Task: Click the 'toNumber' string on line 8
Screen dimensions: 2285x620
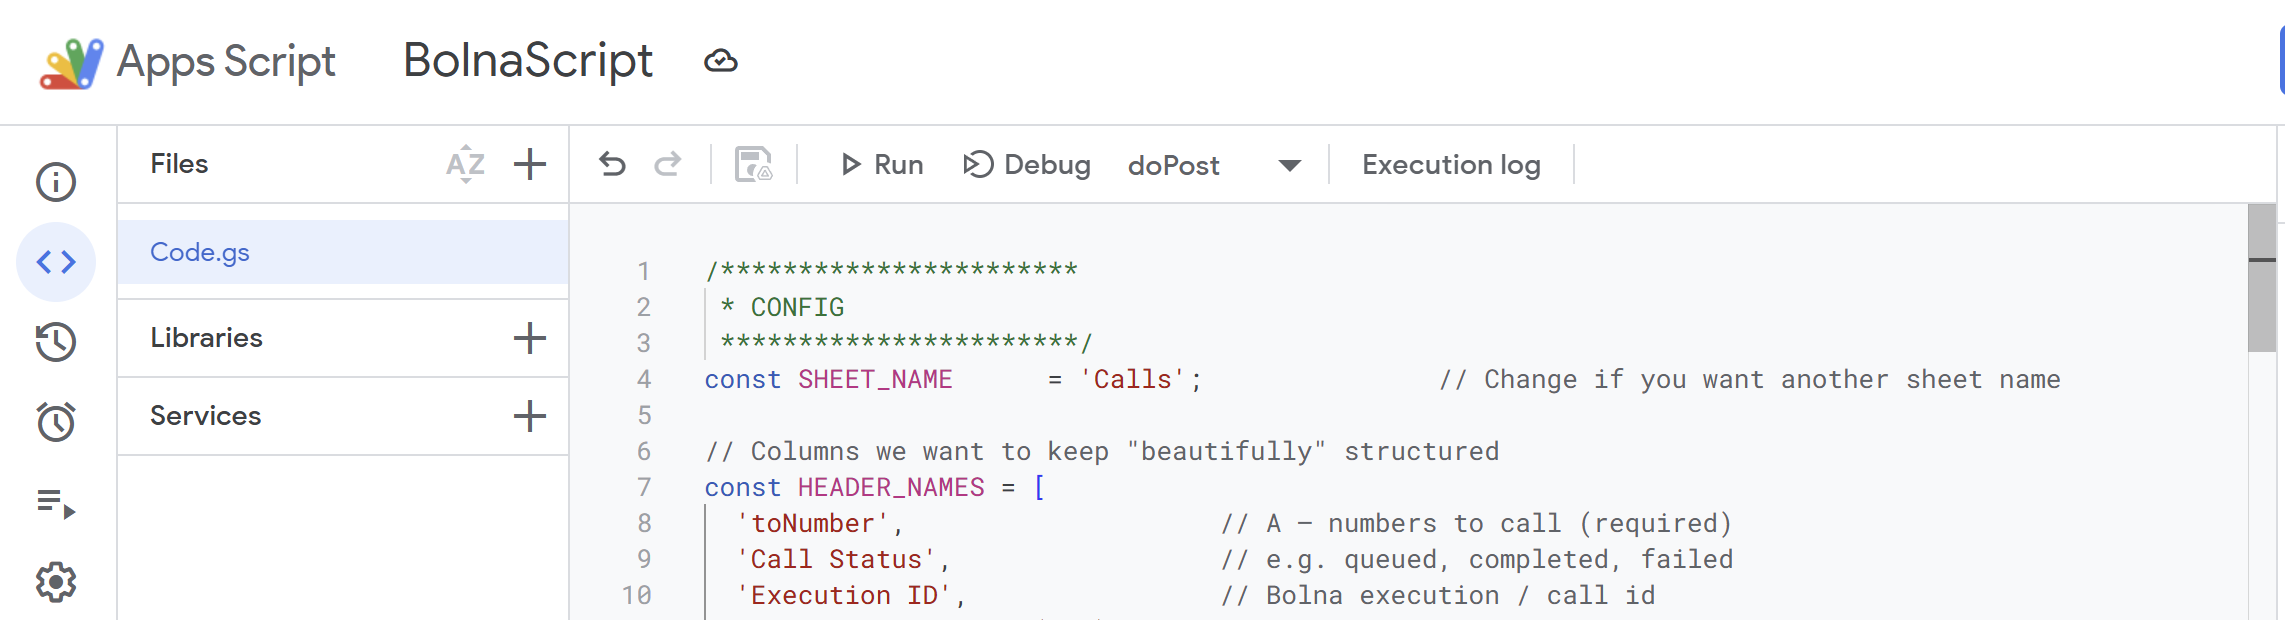Action: point(812,524)
